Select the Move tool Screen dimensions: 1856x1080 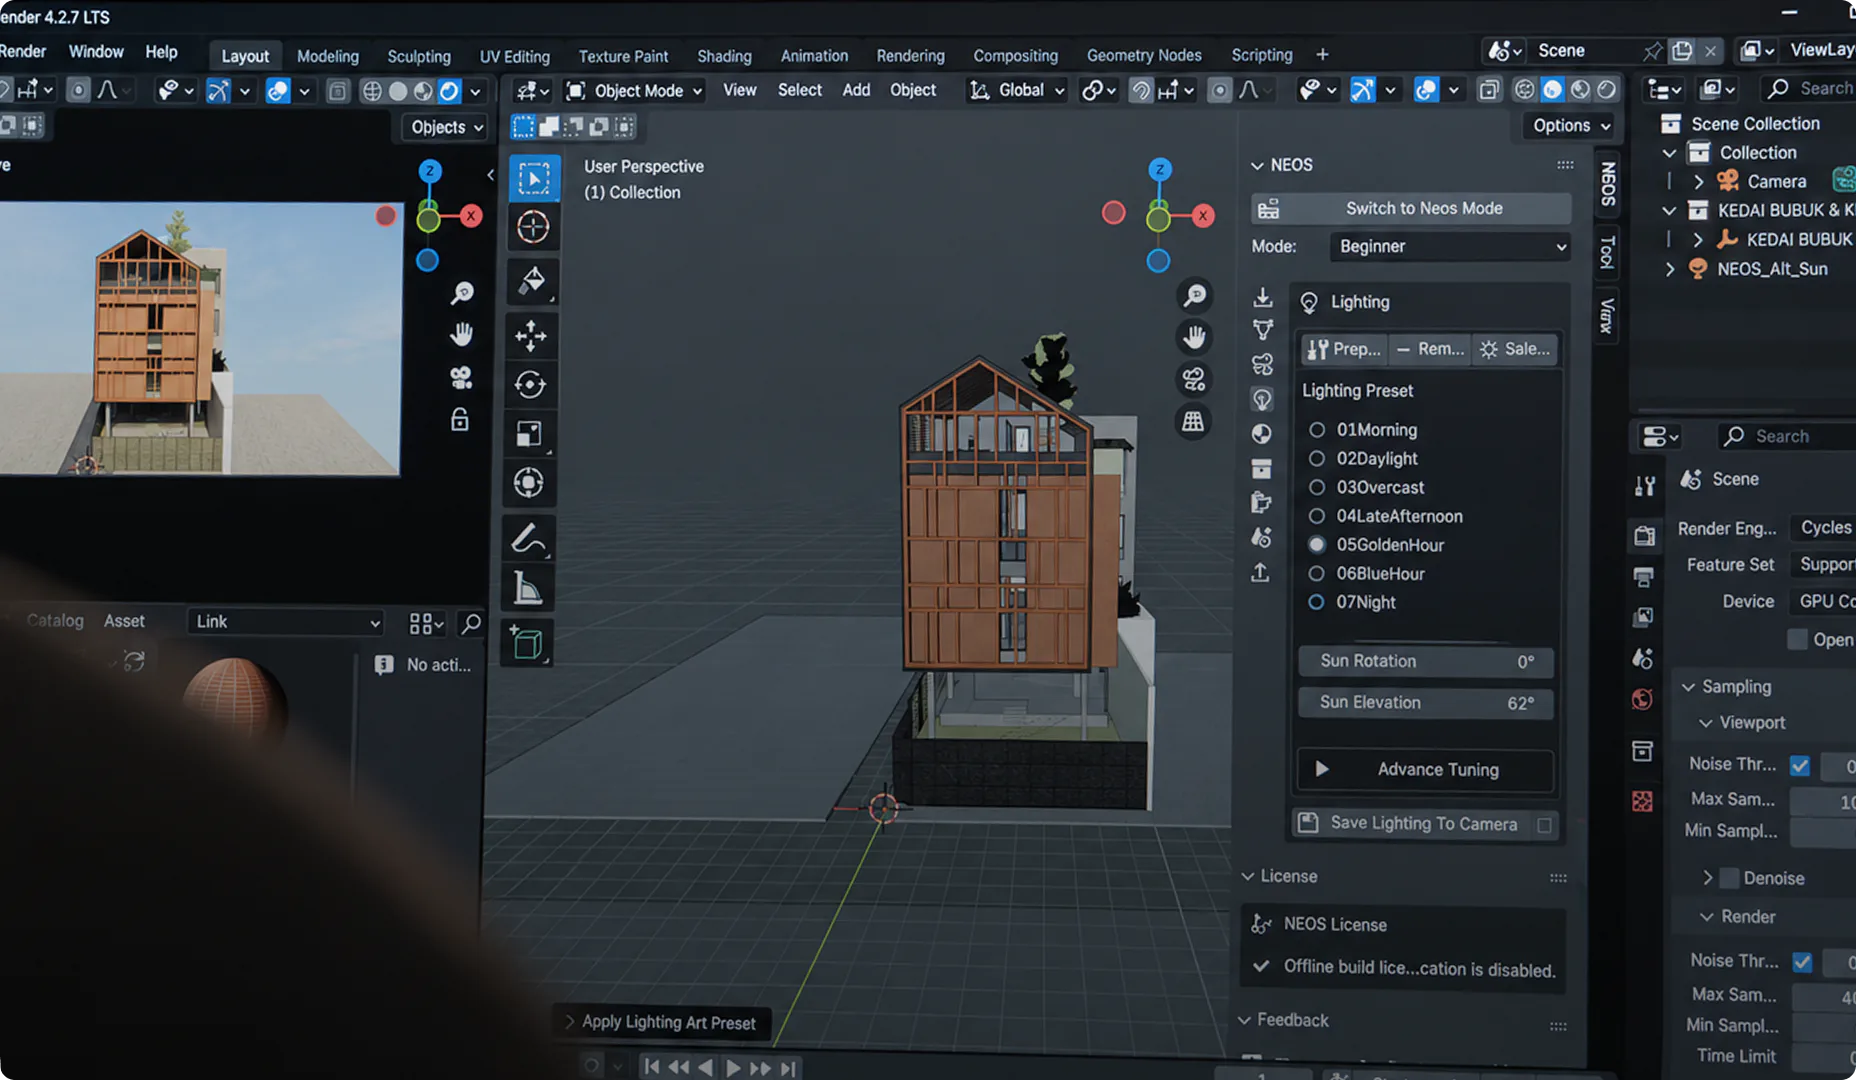pyautogui.click(x=531, y=335)
